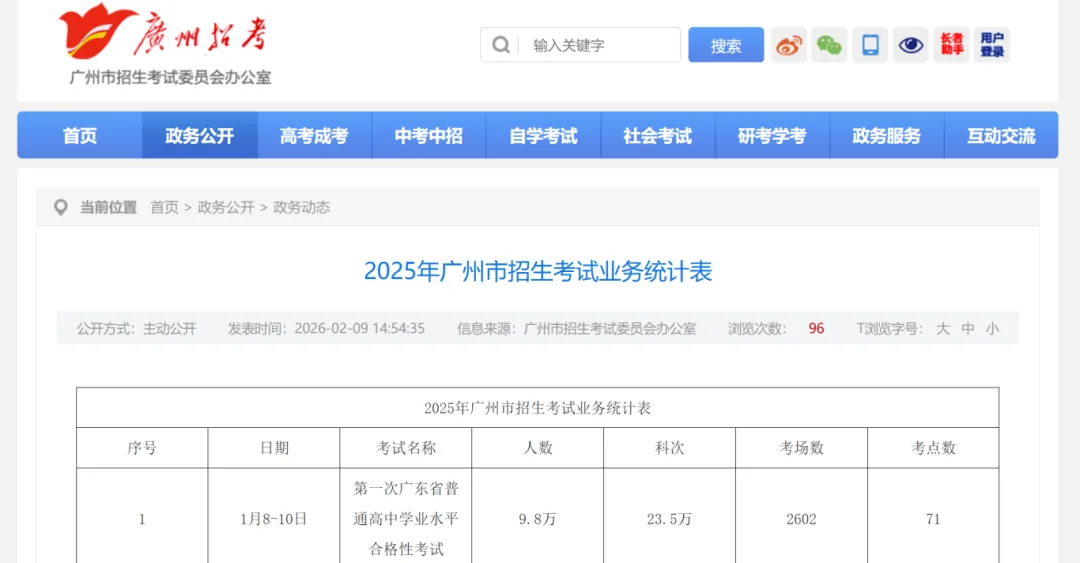Set font size to 大
The height and width of the screenshot is (563, 1080).
click(943, 329)
